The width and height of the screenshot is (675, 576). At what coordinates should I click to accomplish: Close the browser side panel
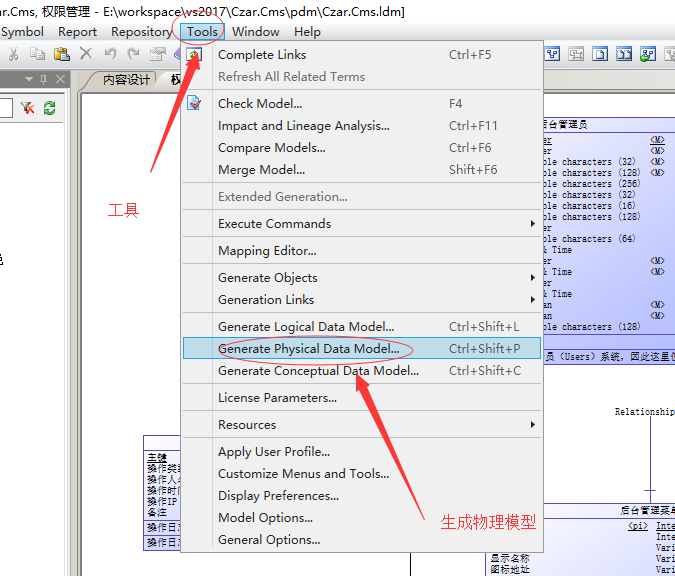click(x=61, y=79)
